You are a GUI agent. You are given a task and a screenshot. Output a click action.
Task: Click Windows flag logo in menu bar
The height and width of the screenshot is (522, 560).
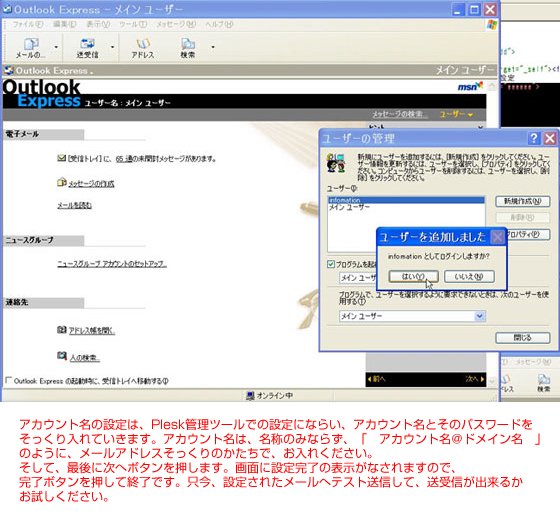point(492,25)
